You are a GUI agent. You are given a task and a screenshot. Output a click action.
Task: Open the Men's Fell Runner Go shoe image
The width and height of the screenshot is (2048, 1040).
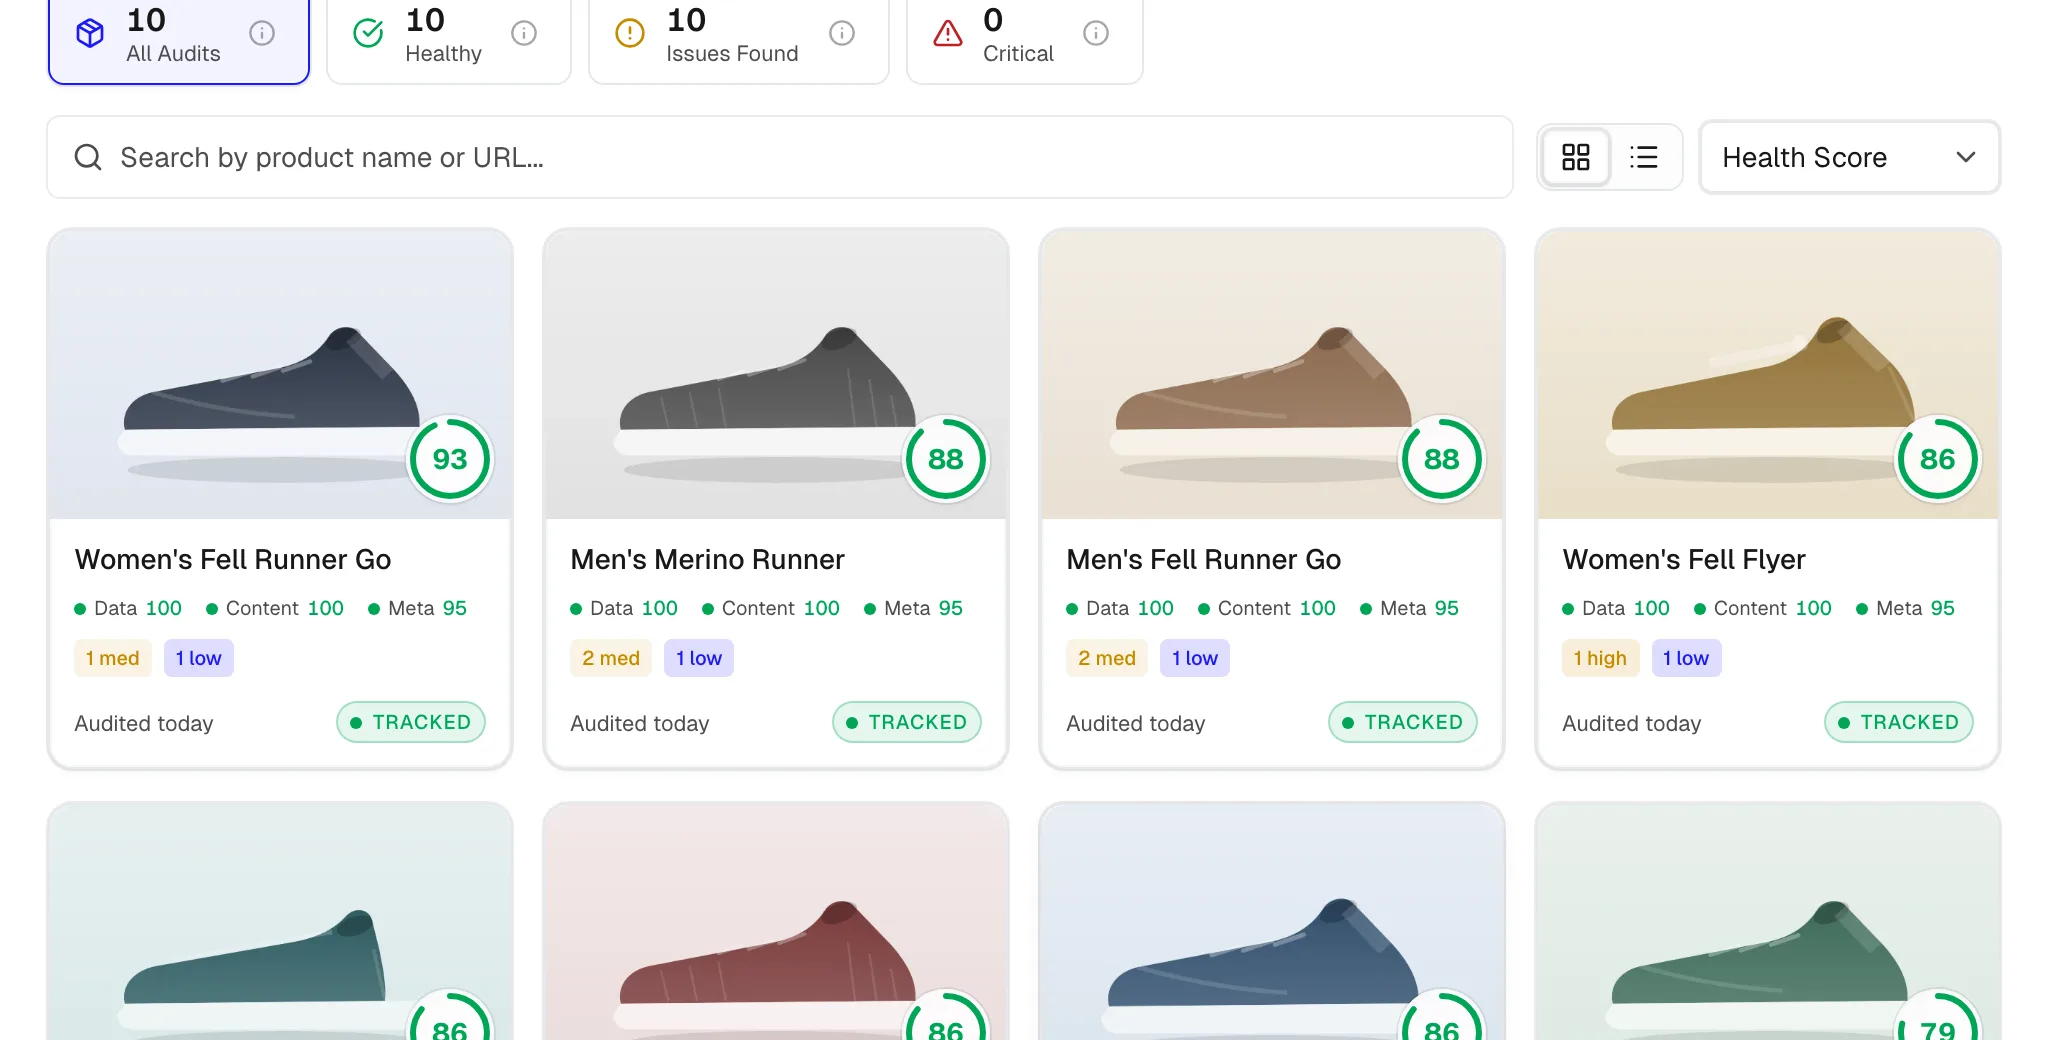pos(1272,375)
